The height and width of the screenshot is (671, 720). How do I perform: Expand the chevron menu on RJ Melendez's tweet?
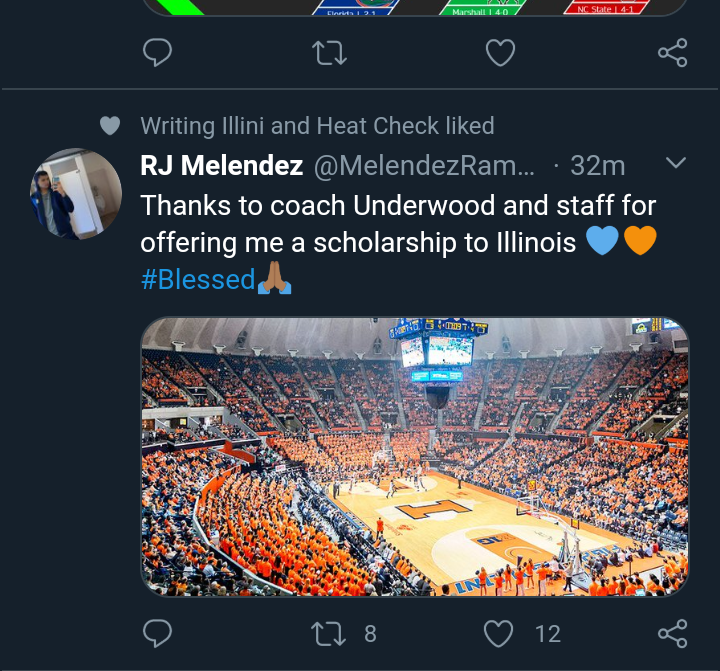[x=676, y=163]
